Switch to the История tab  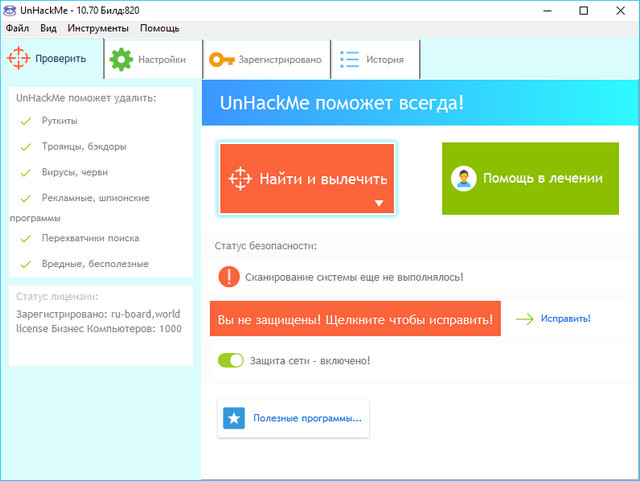point(375,60)
